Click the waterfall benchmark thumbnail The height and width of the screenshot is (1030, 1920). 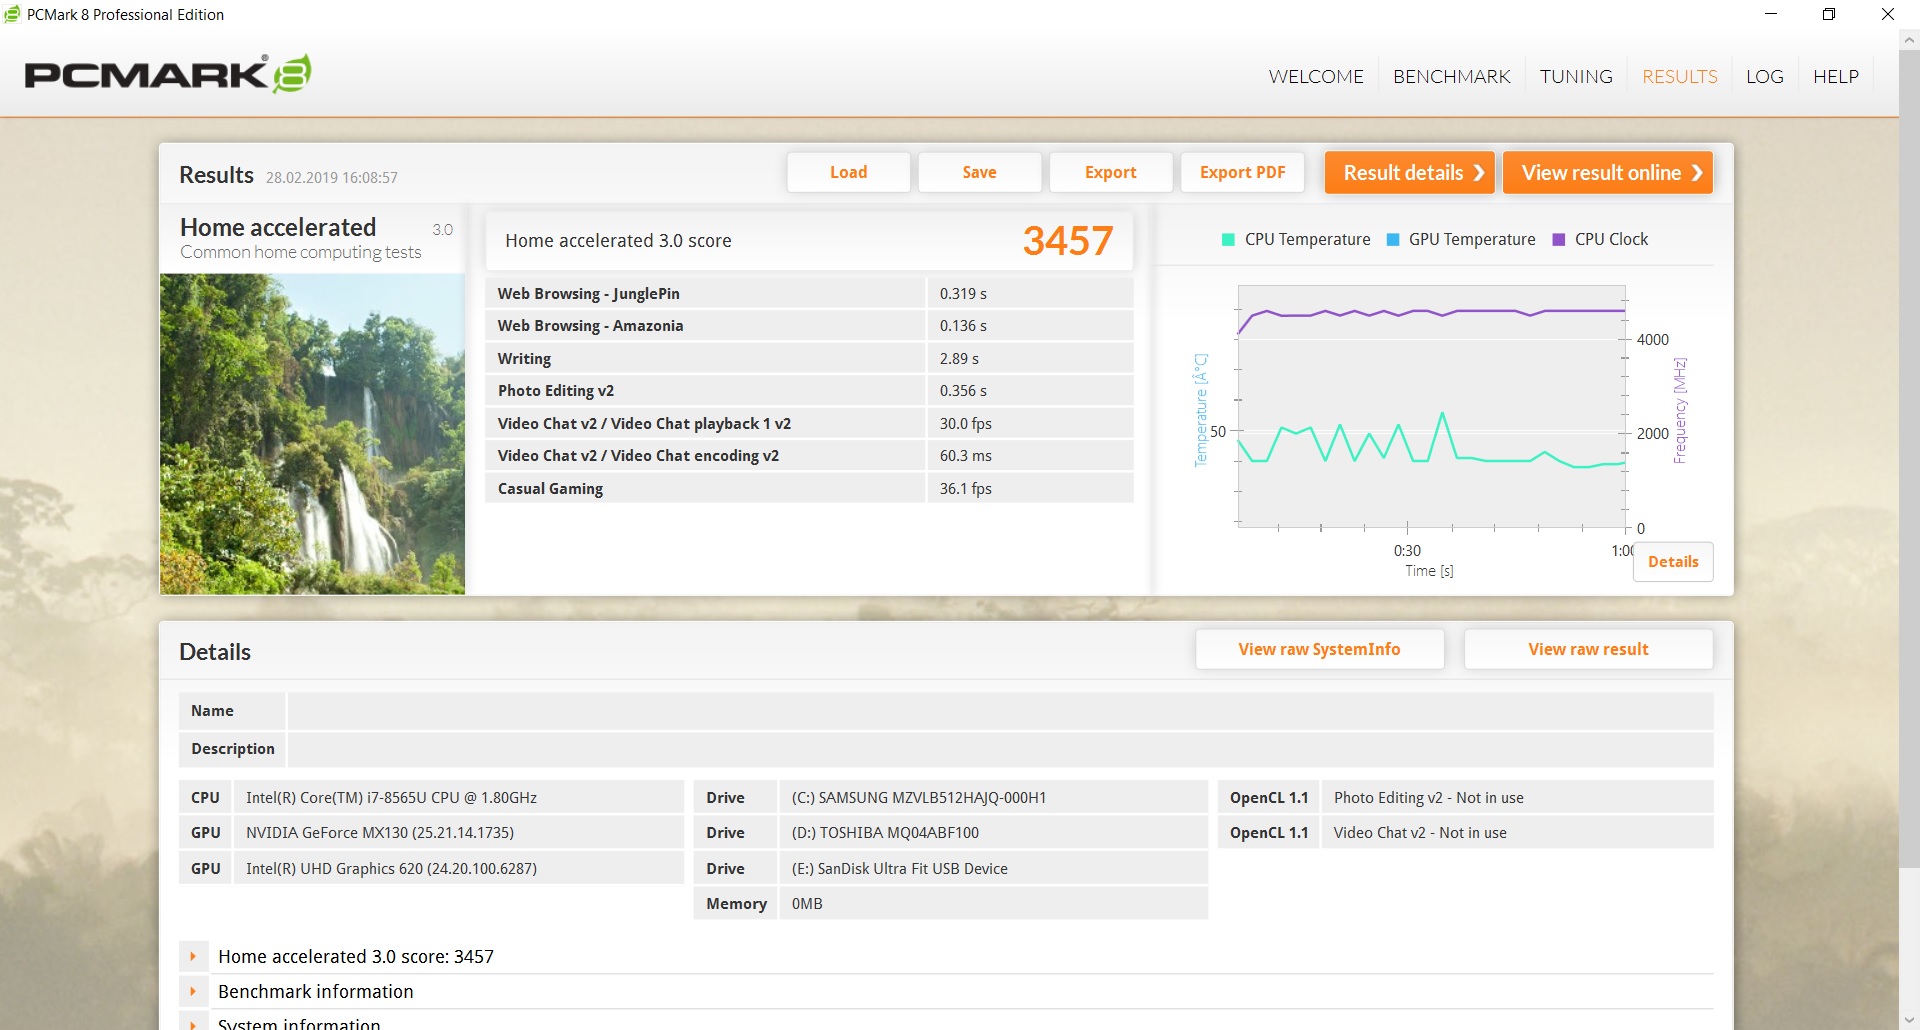click(312, 434)
